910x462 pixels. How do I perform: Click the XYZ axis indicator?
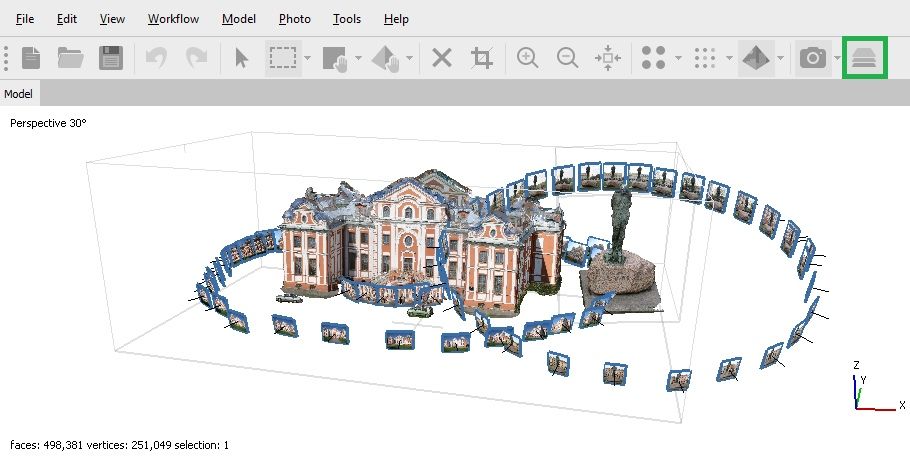coord(878,387)
